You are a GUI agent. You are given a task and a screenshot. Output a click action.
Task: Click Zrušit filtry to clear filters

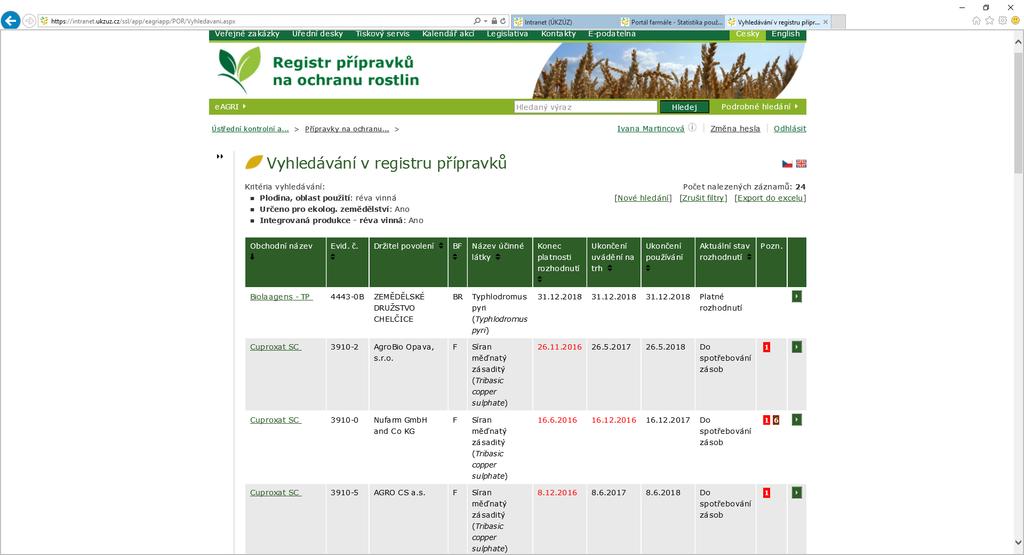pyautogui.click(x=703, y=198)
